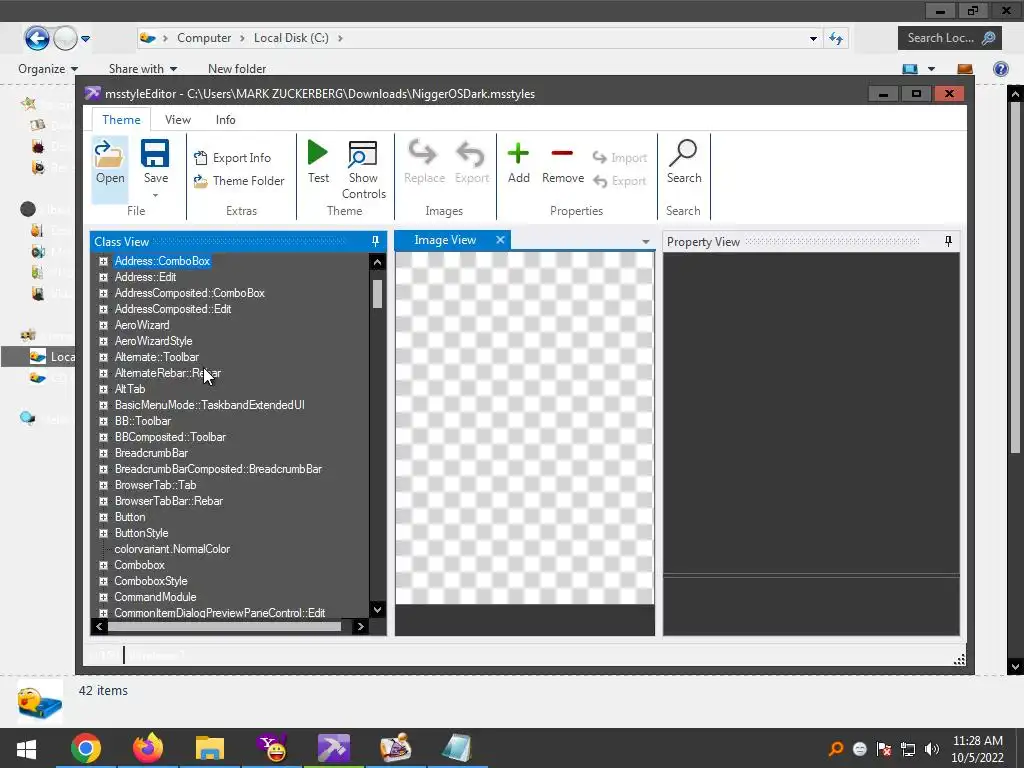
Task: Go back in the Explorer window
Action: (x=37, y=38)
